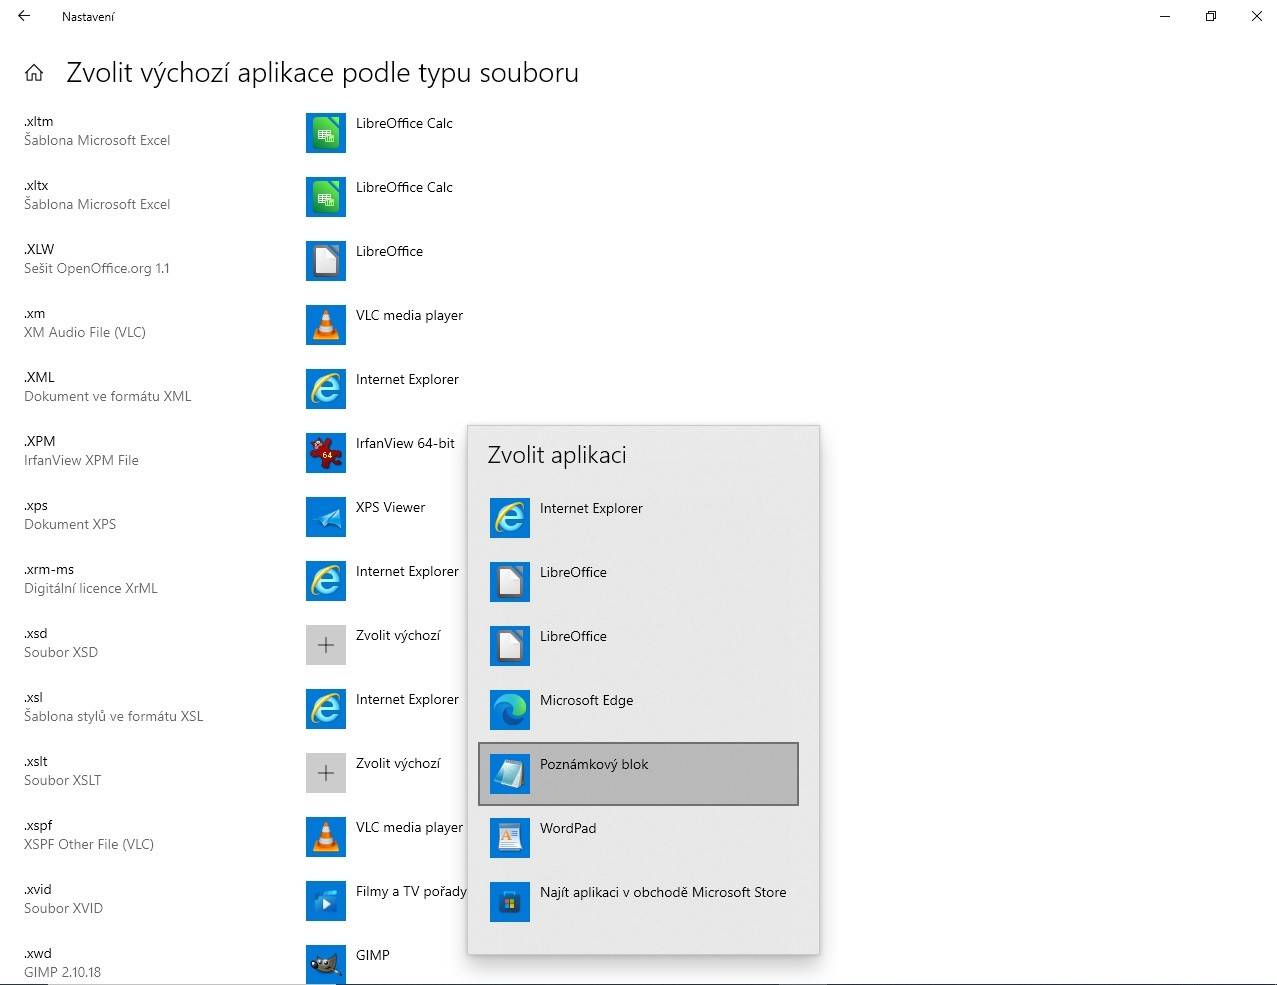Click GIMP label for .xwd
The image size is (1277, 985).
click(373, 955)
